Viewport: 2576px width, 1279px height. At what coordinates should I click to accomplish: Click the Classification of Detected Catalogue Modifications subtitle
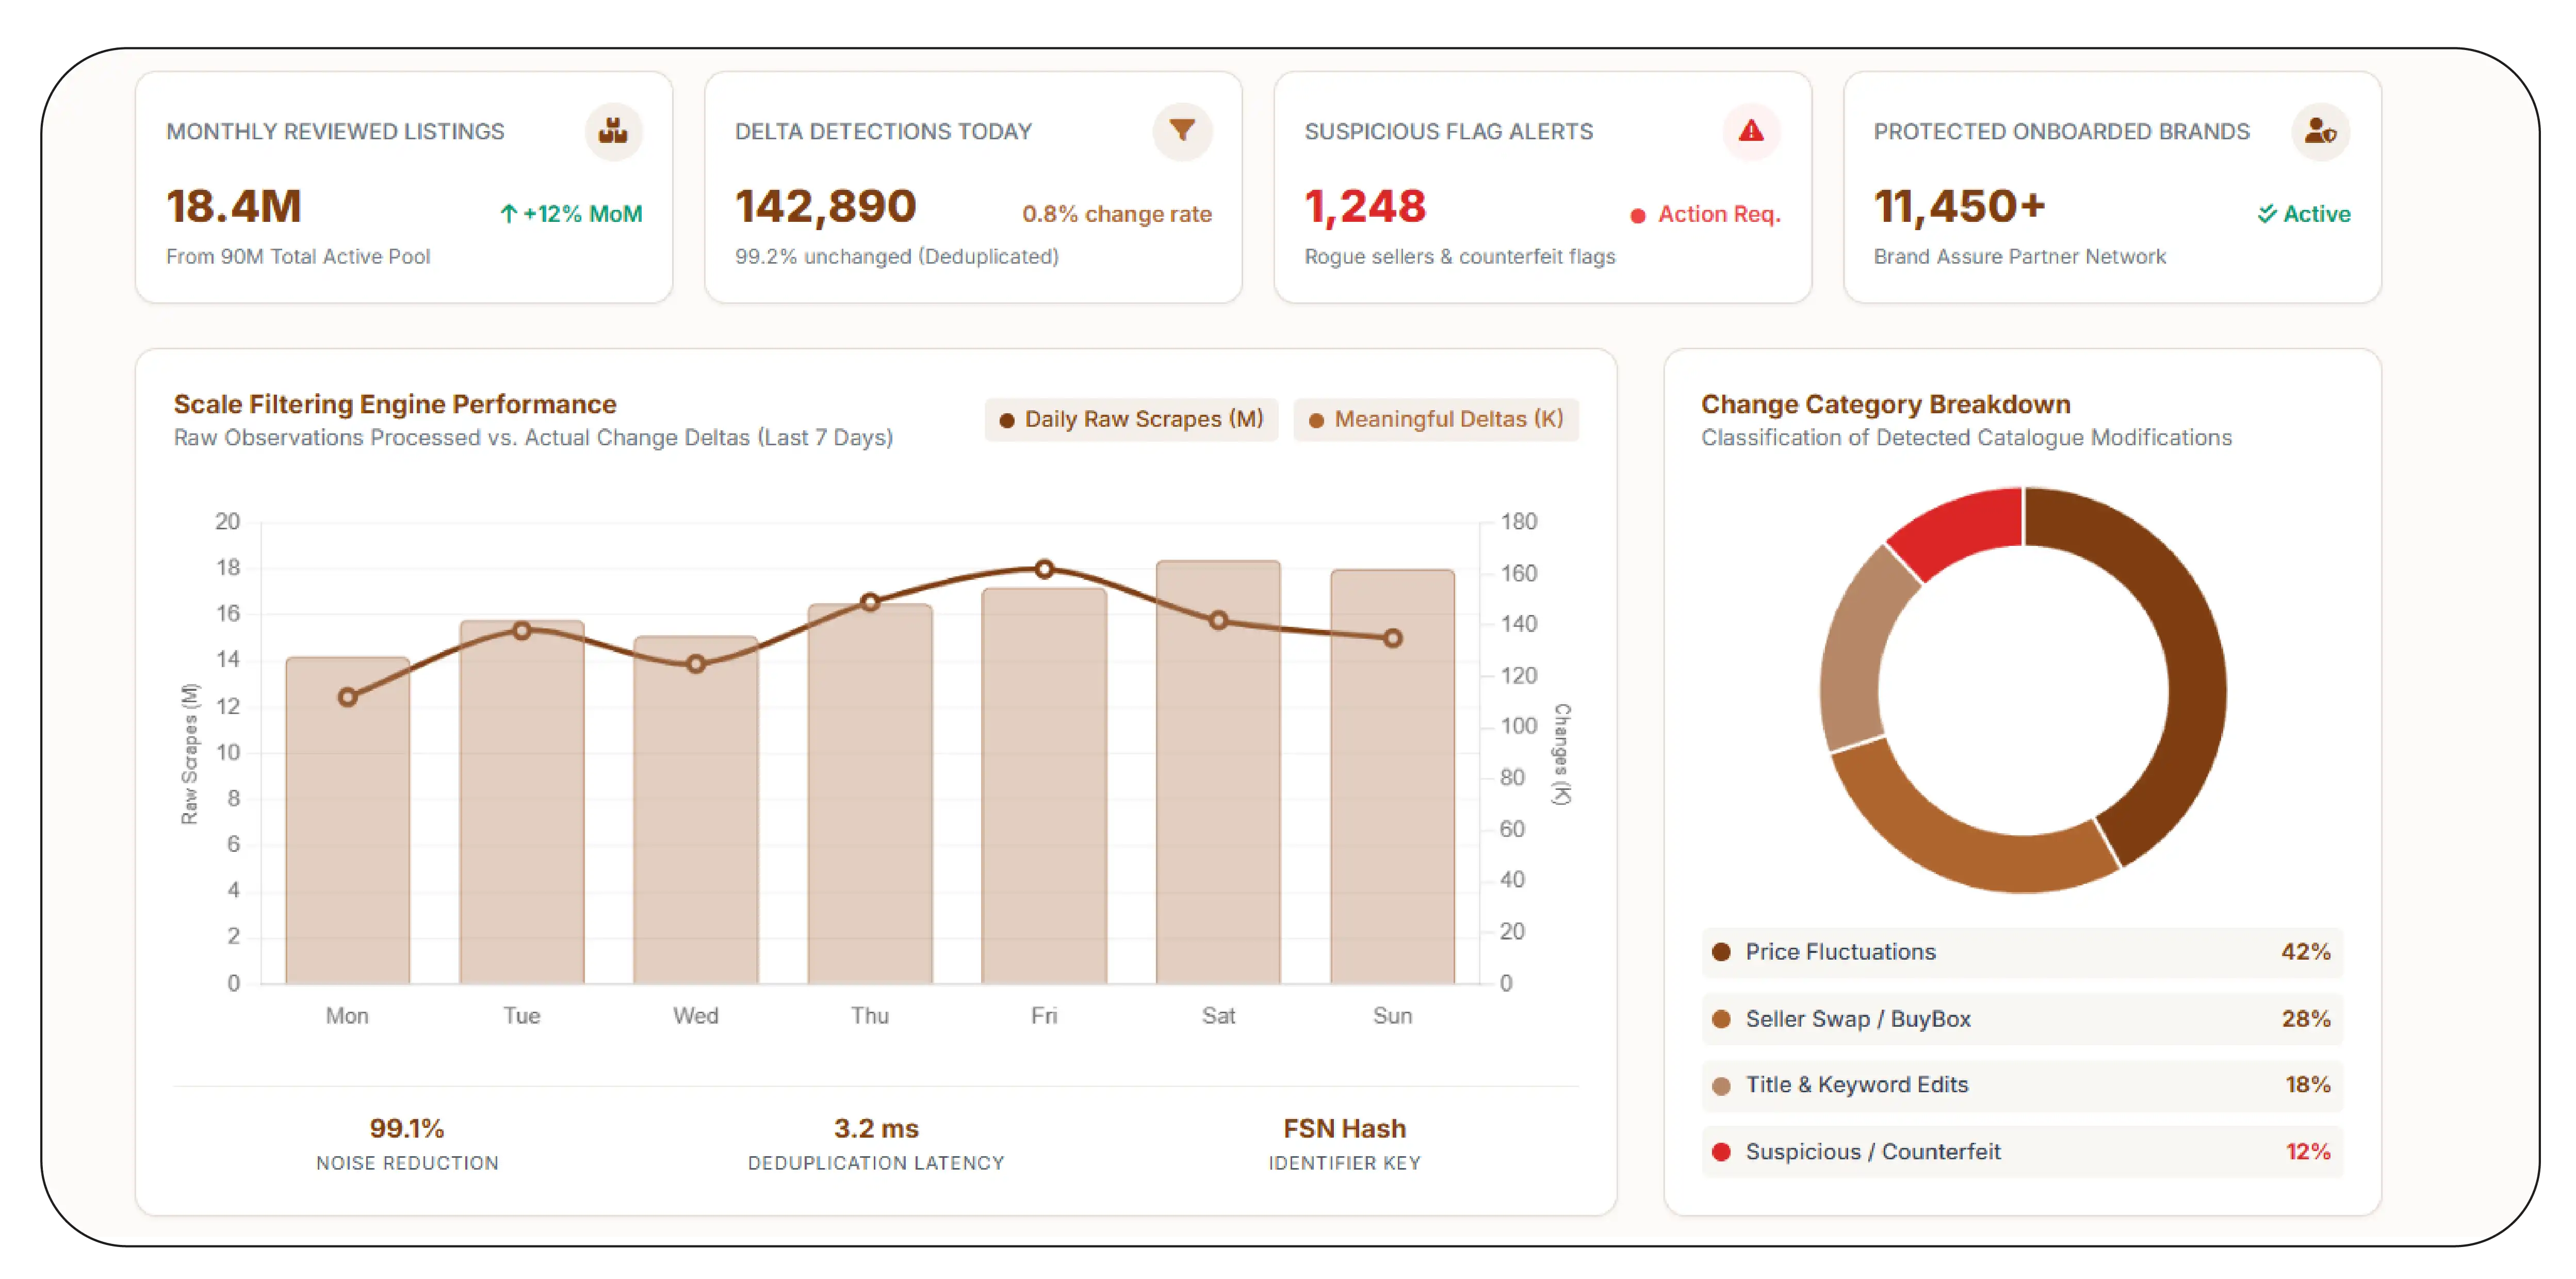[1966, 438]
